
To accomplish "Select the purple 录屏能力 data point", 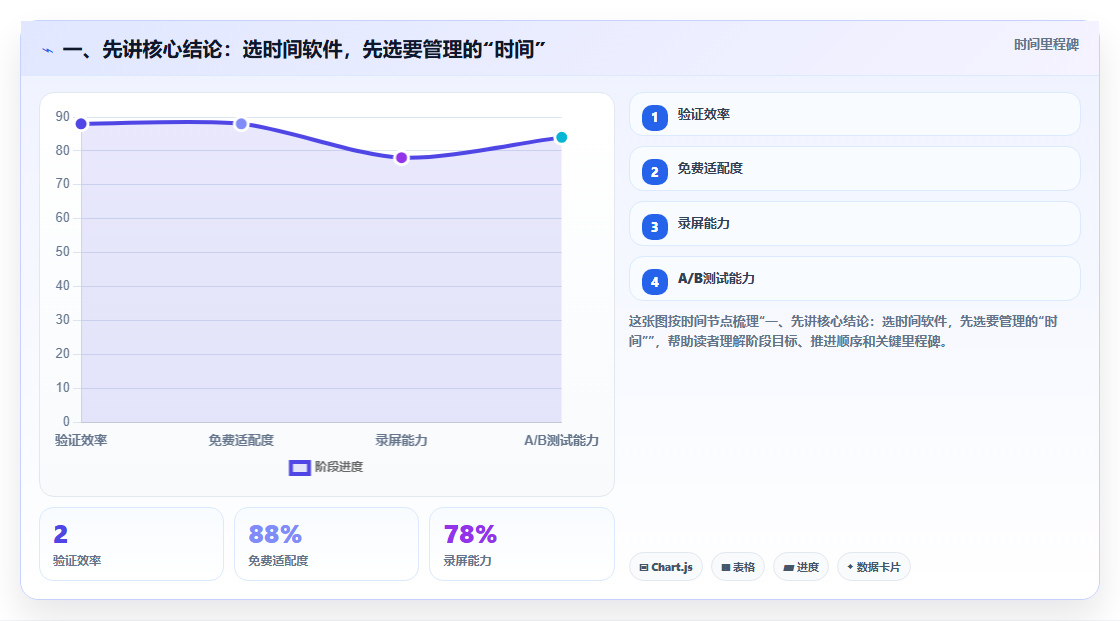I will pos(401,158).
